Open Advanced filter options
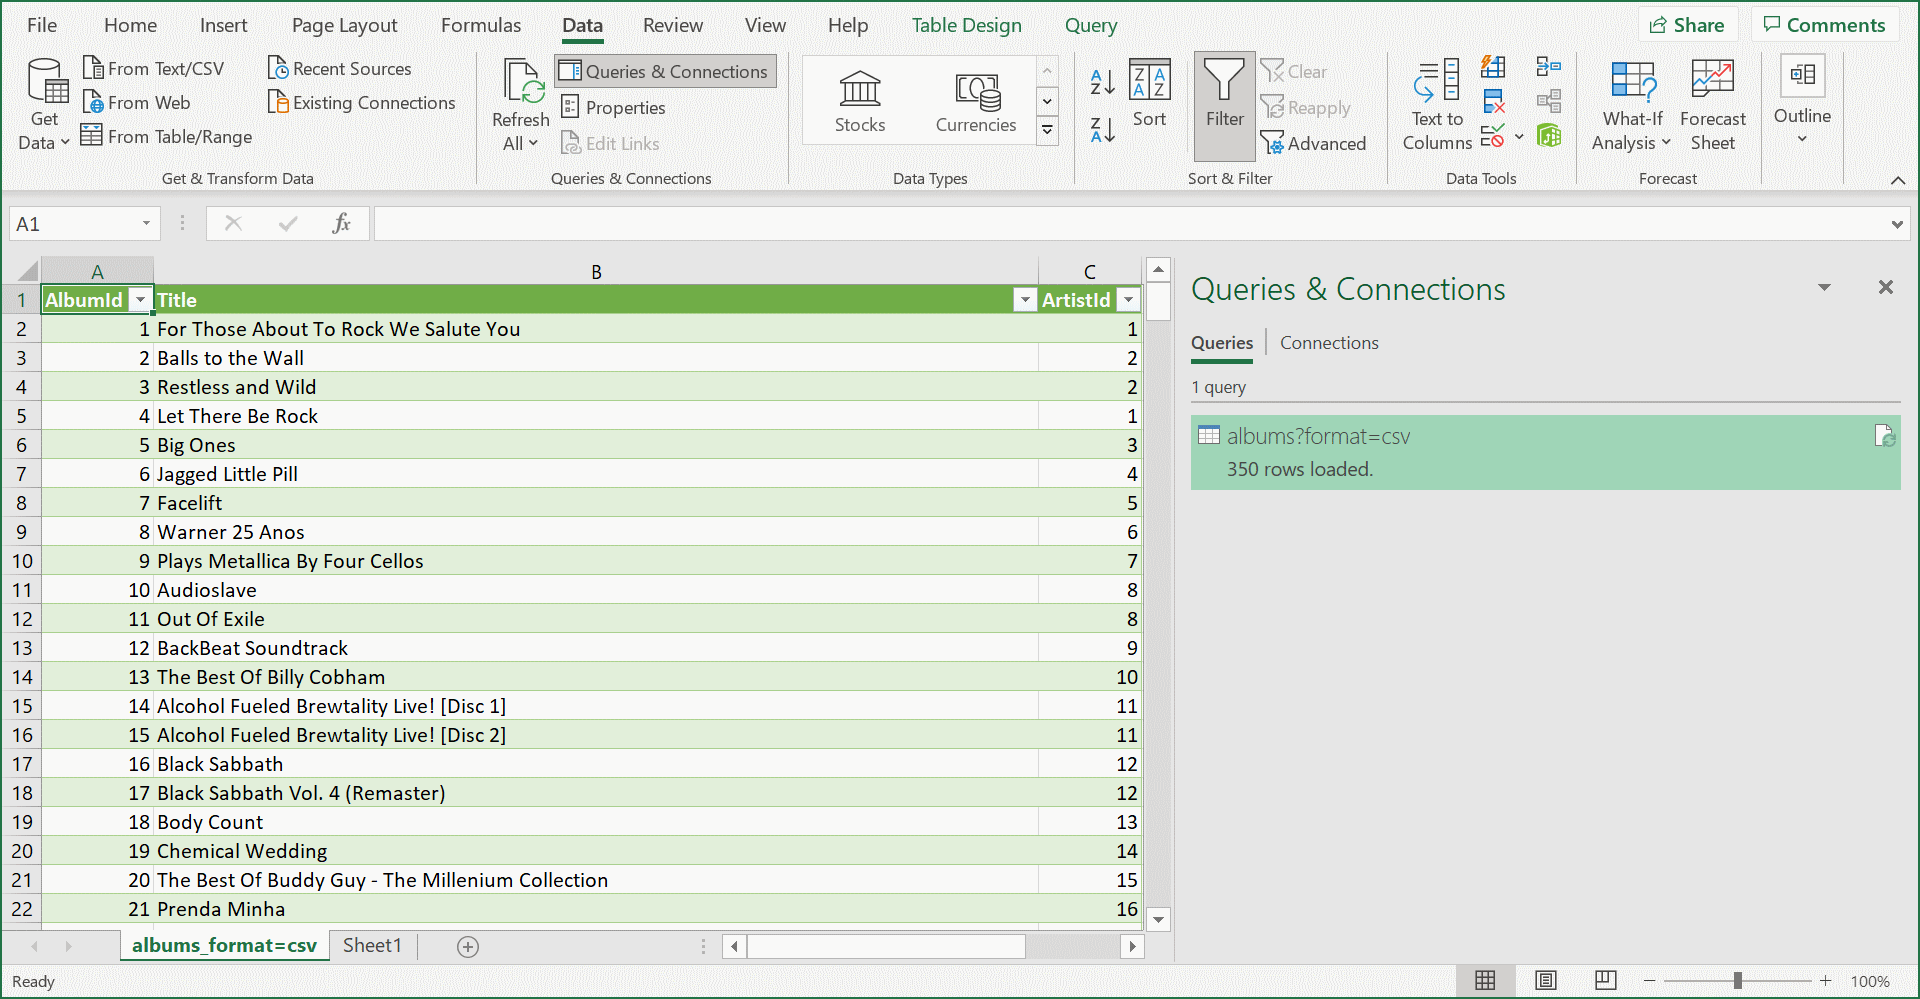Viewport: 1920px width, 999px height. (1313, 143)
